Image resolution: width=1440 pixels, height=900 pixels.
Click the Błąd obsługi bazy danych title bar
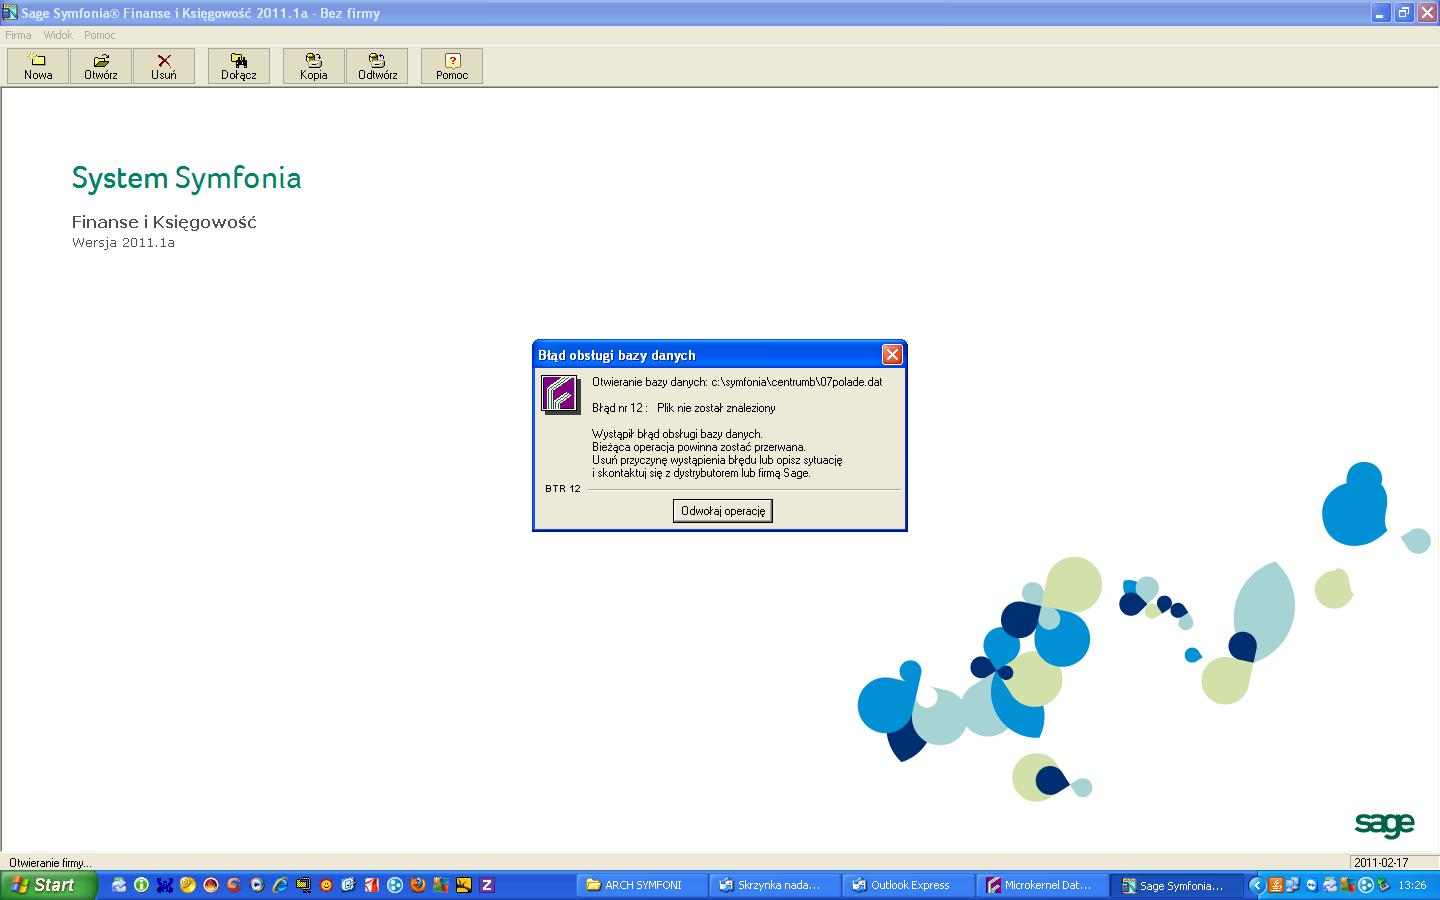tap(708, 355)
